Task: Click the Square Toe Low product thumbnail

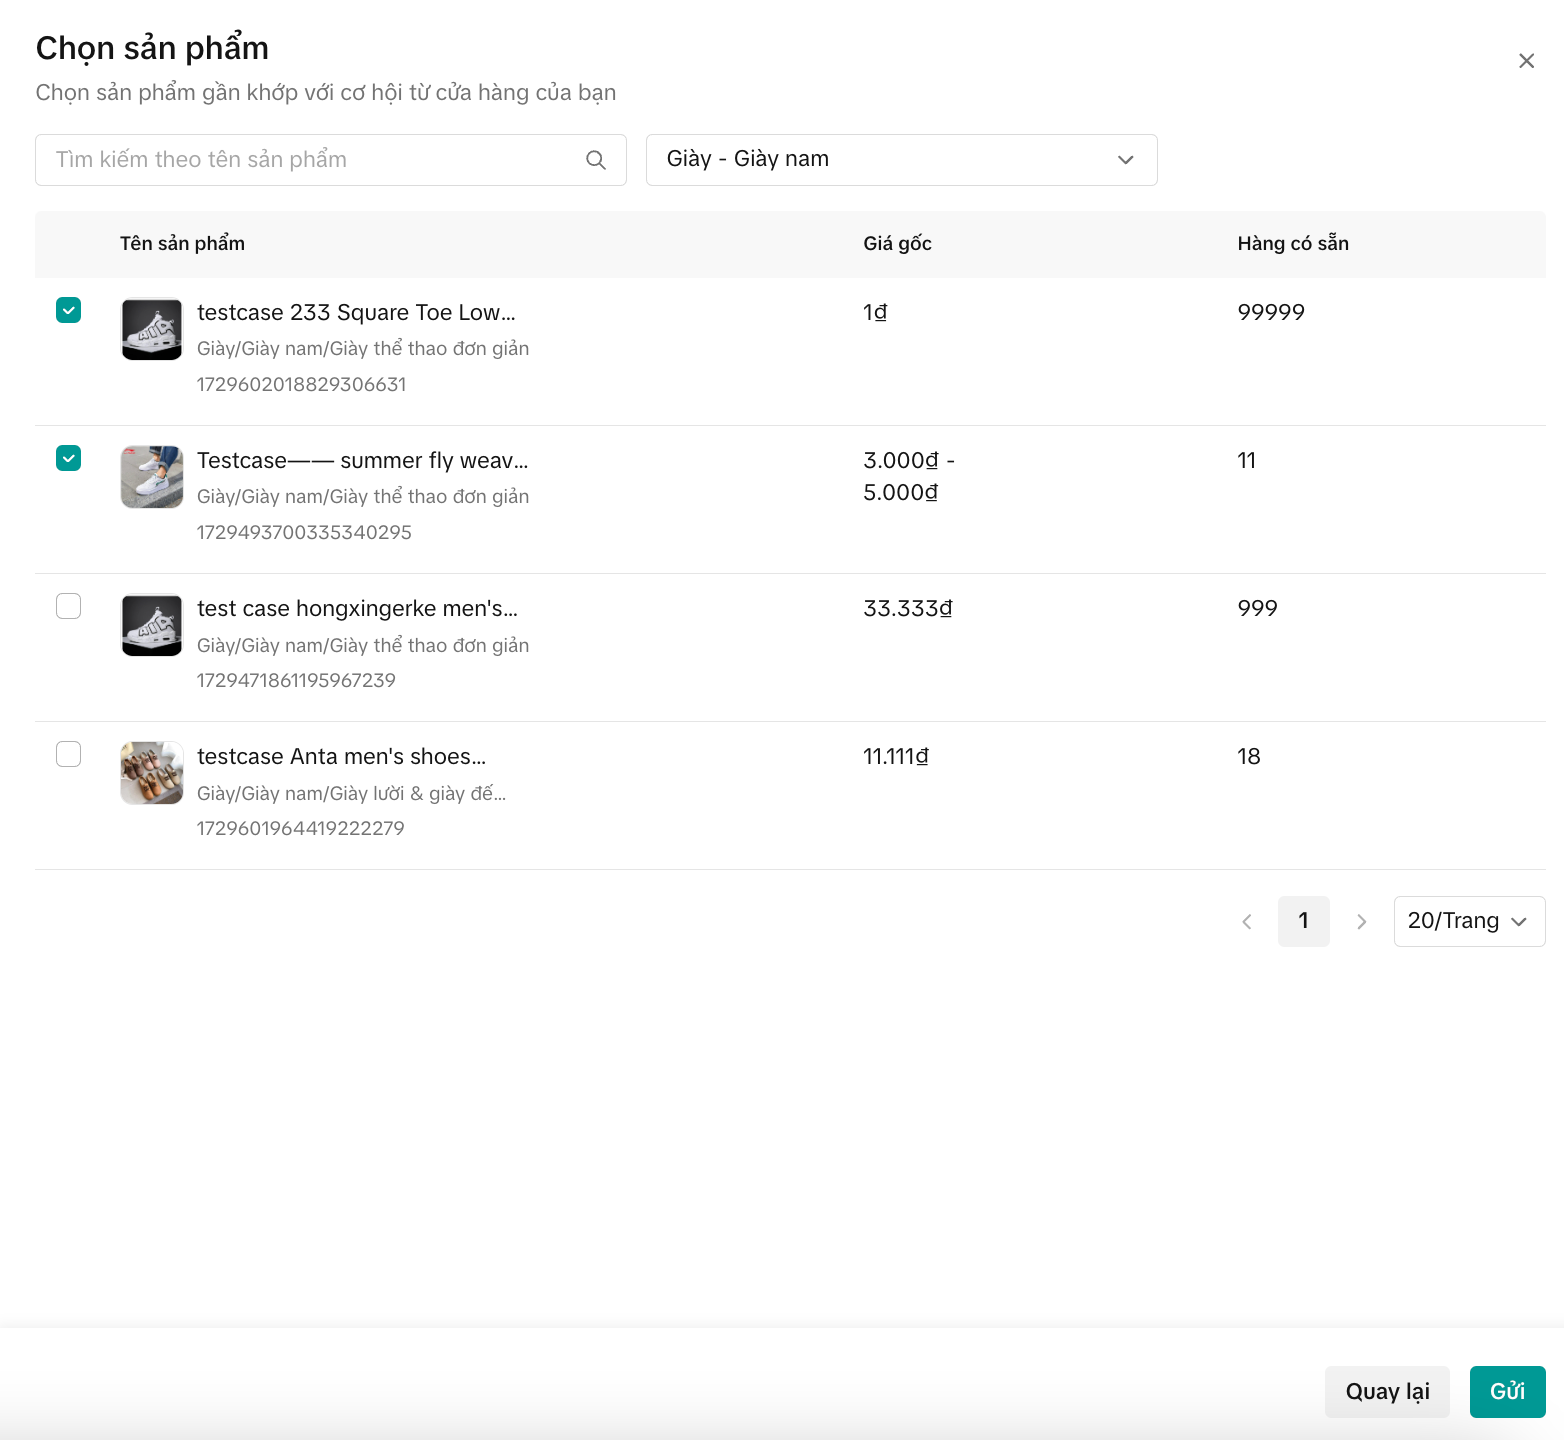Action: [x=152, y=329]
